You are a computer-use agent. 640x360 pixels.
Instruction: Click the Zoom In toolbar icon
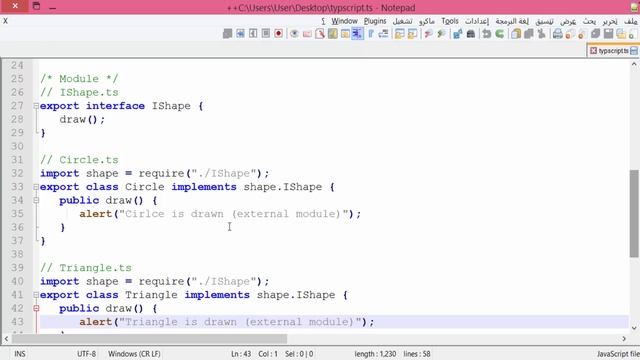pos(441,34)
